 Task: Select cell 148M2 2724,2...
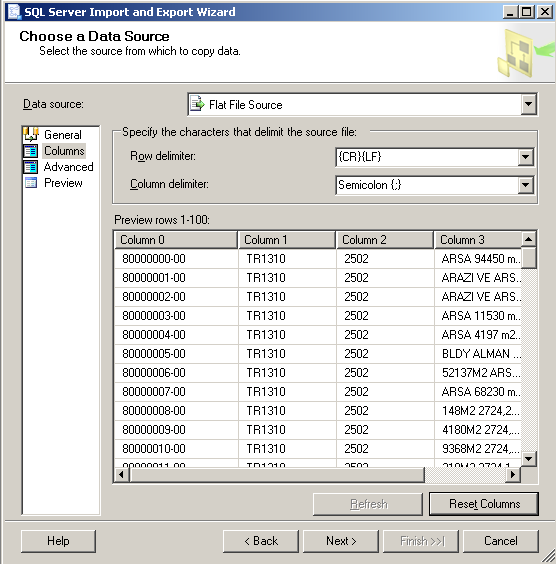click(478, 411)
